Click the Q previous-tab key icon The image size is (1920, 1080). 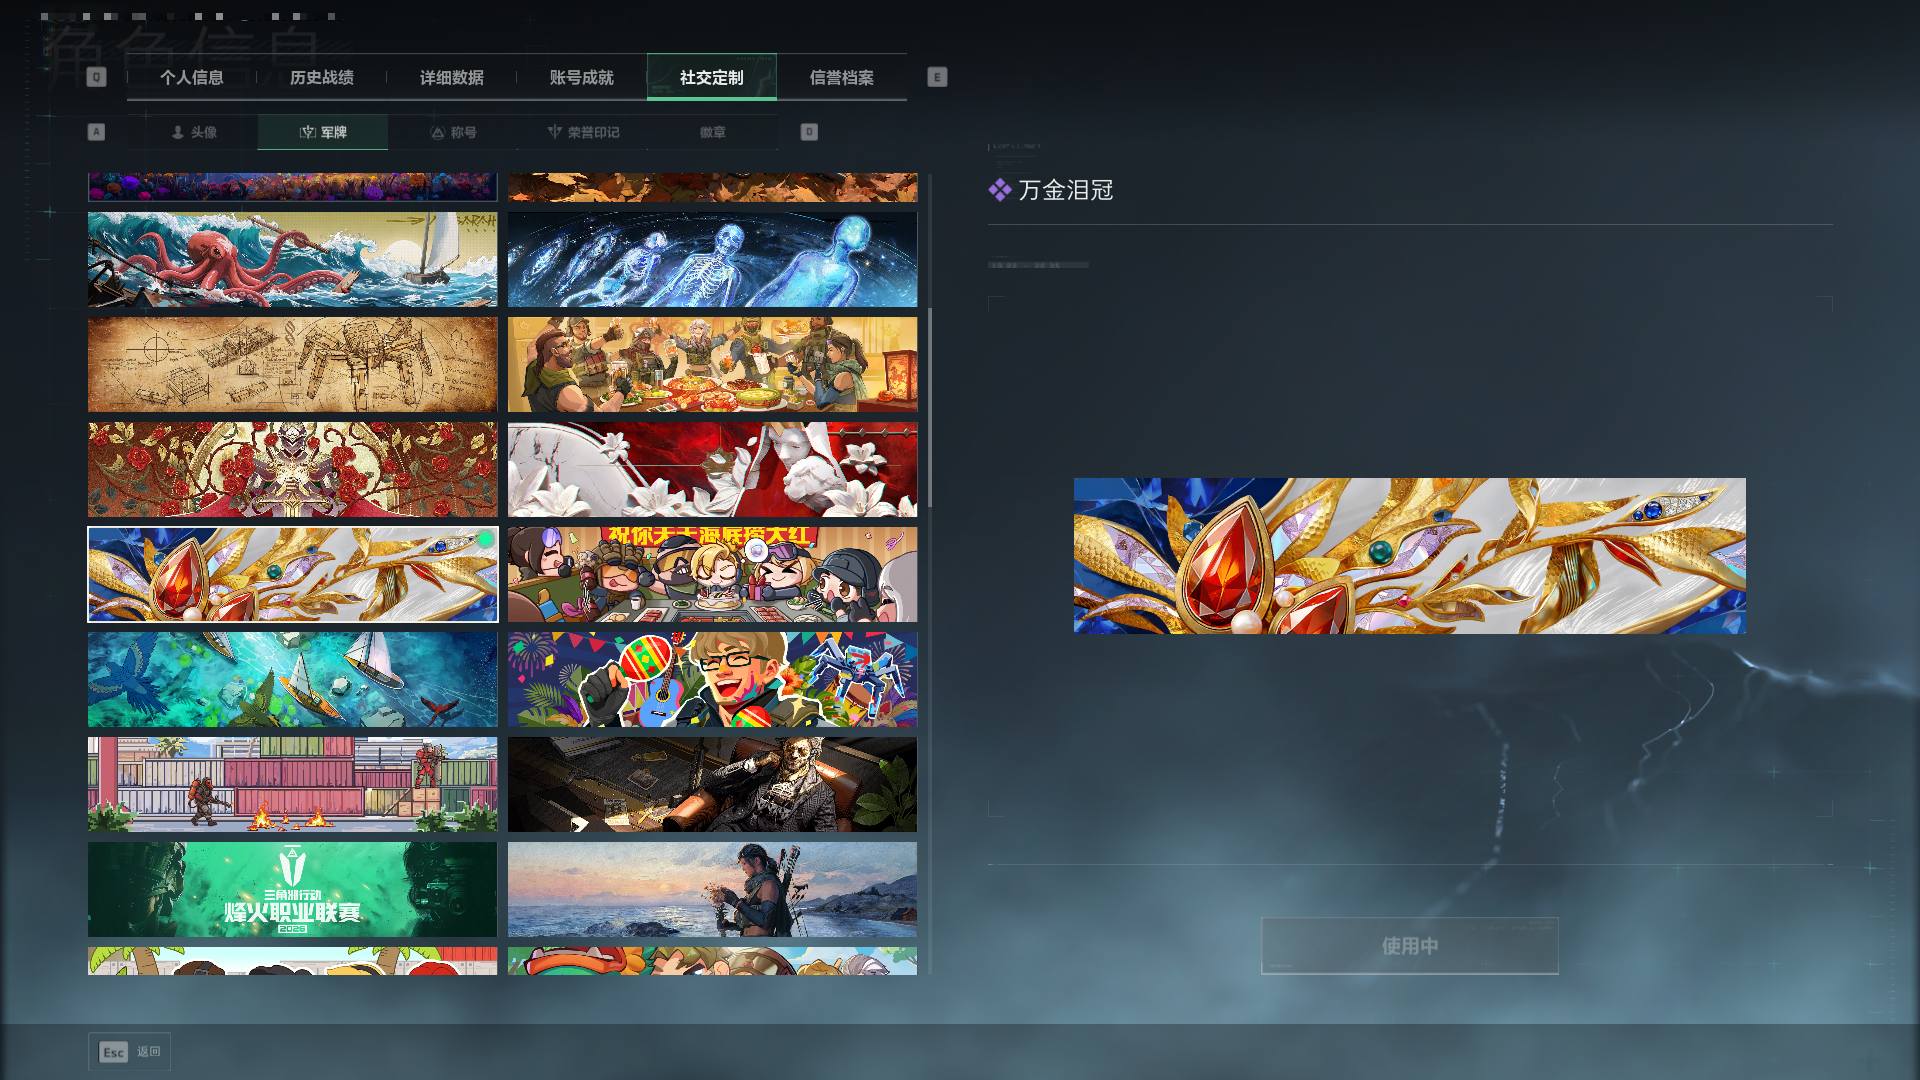[96, 77]
